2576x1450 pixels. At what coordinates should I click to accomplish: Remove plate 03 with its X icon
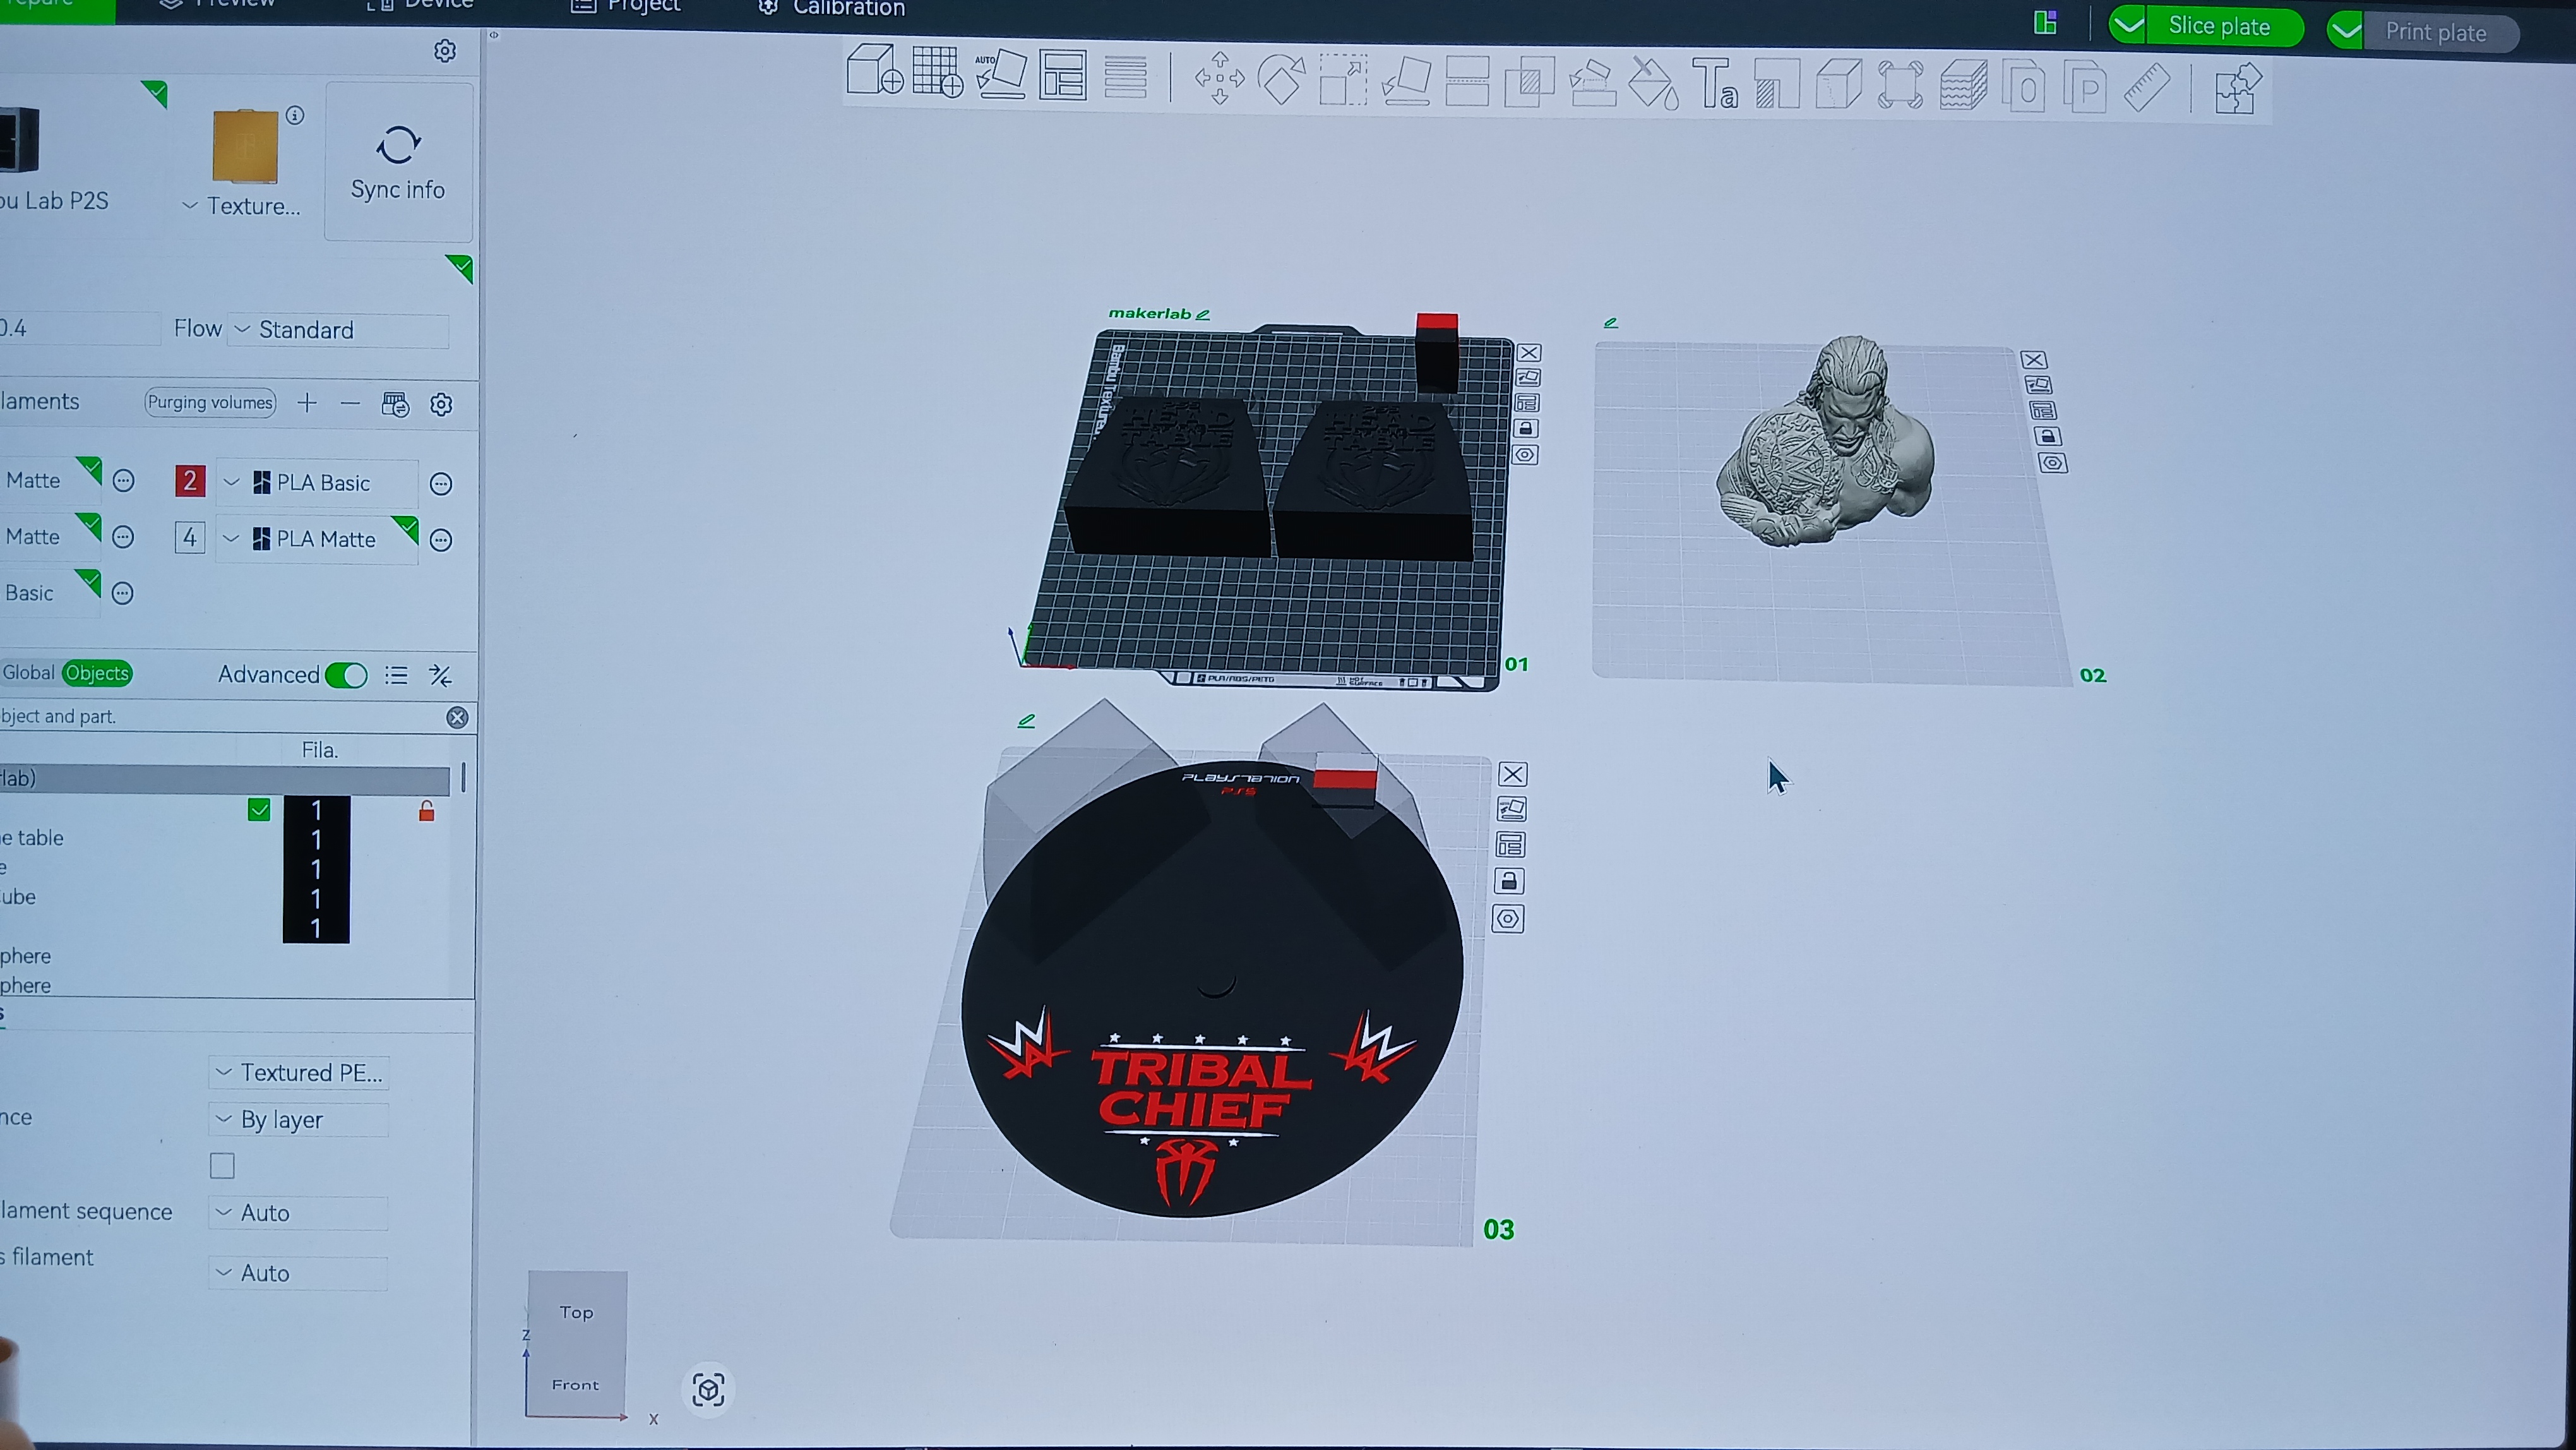pyautogui.click(x=1513, y=775)
